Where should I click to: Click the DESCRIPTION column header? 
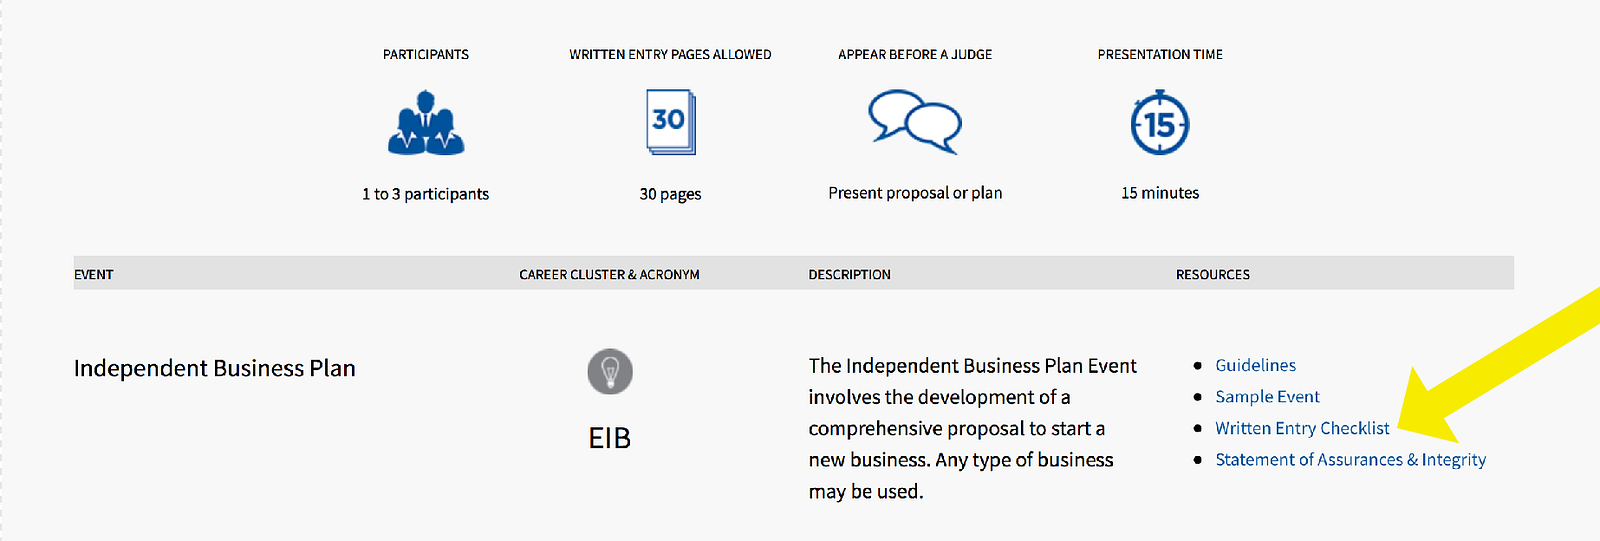click(849, 274)
